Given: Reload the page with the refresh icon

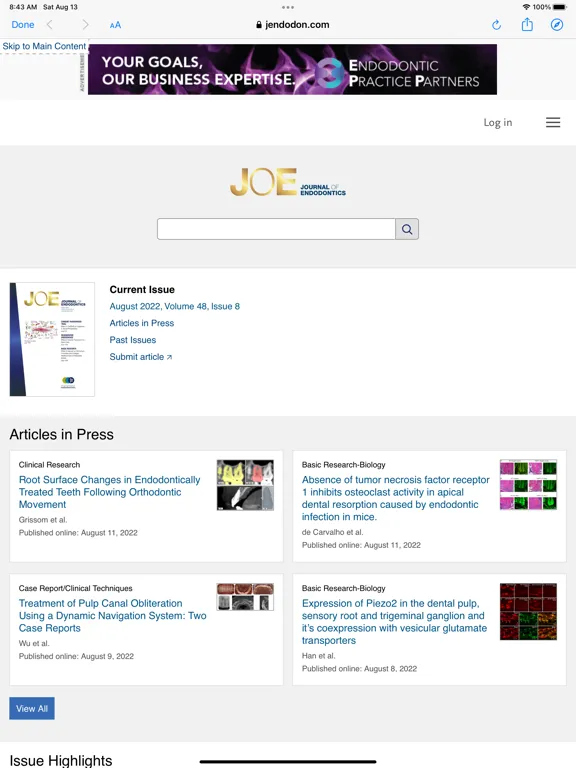Looking at the screenshot, I should click(496, 24).
